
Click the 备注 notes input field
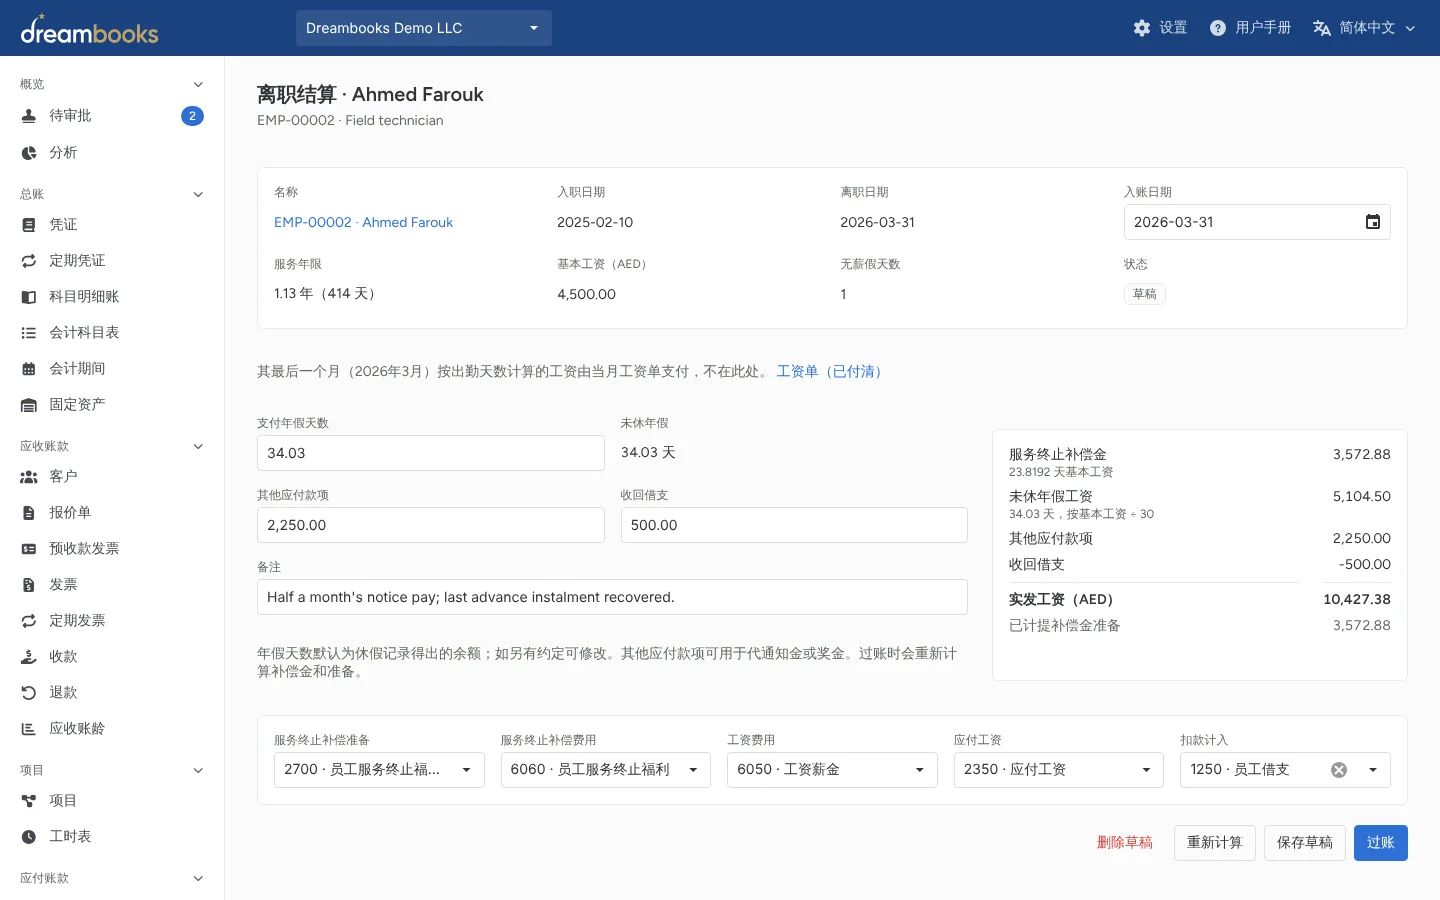(612, 597)
